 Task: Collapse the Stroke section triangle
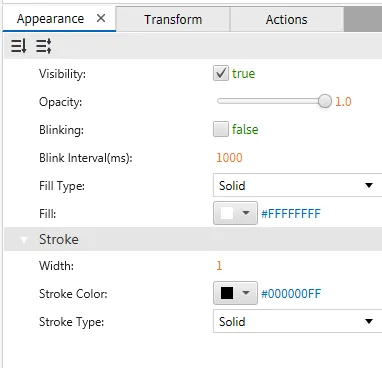tap(24, 240)
